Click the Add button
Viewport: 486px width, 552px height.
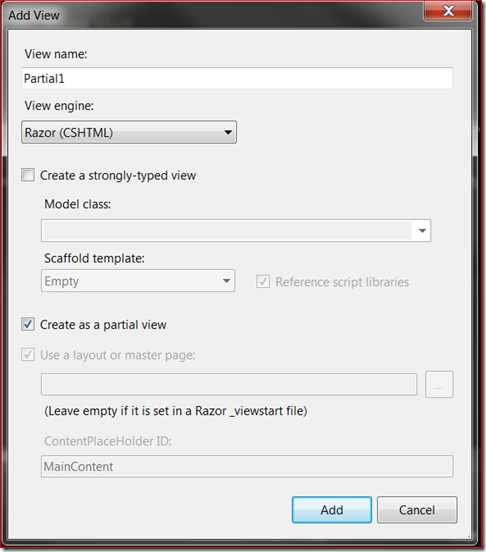[x=332, y=510]
